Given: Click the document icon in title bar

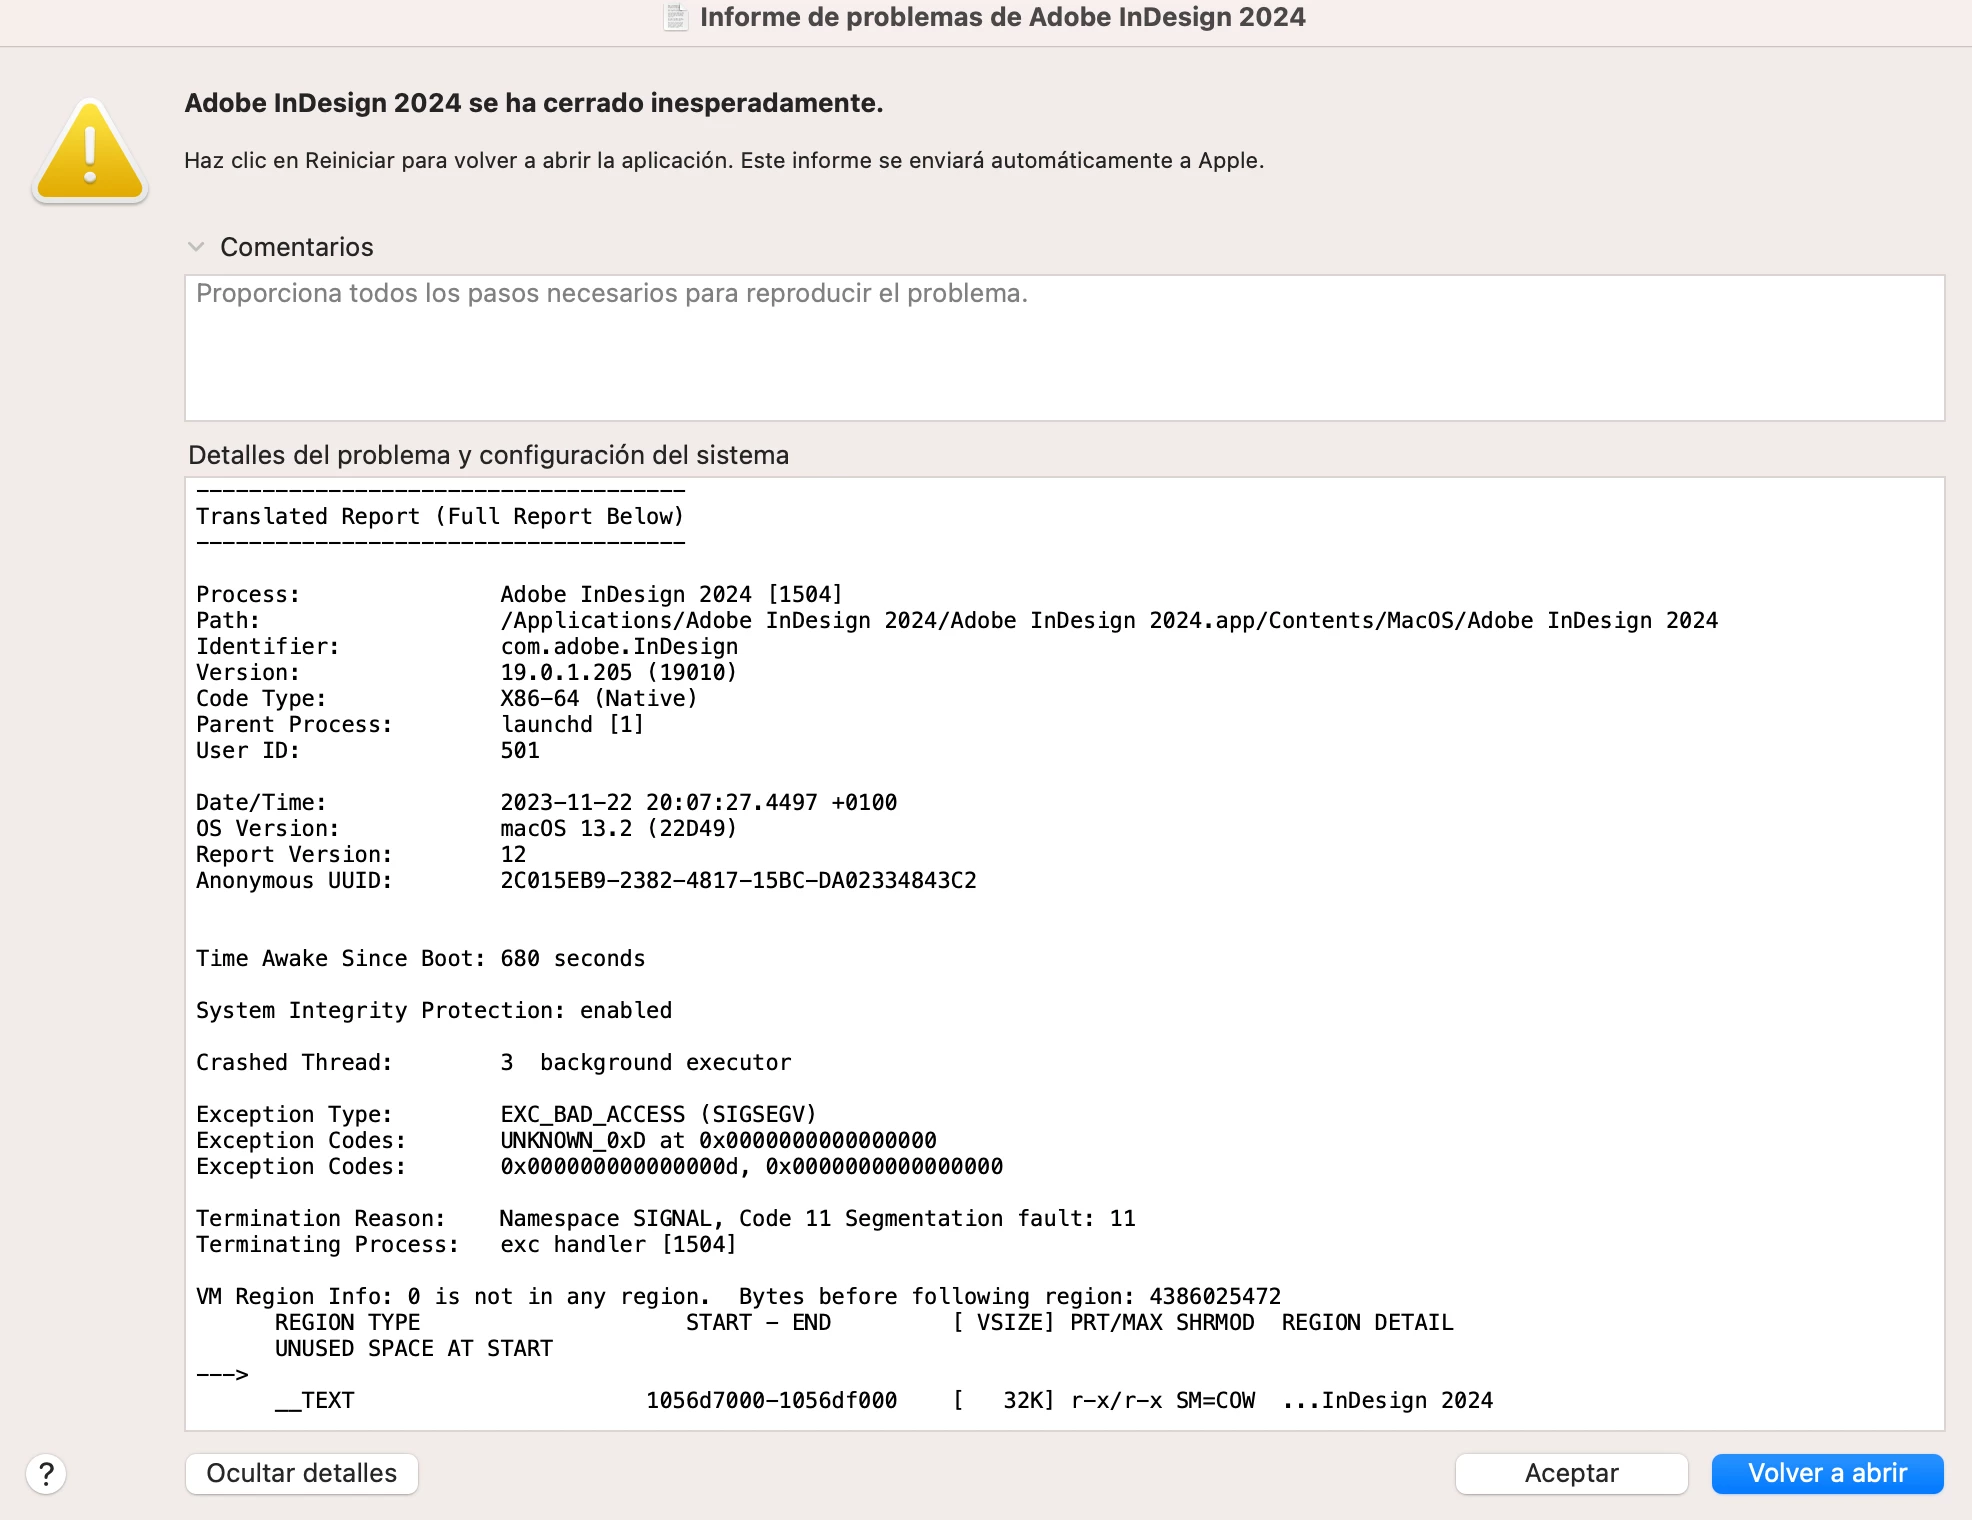Looking at the screenshot, I should point(676,17).
